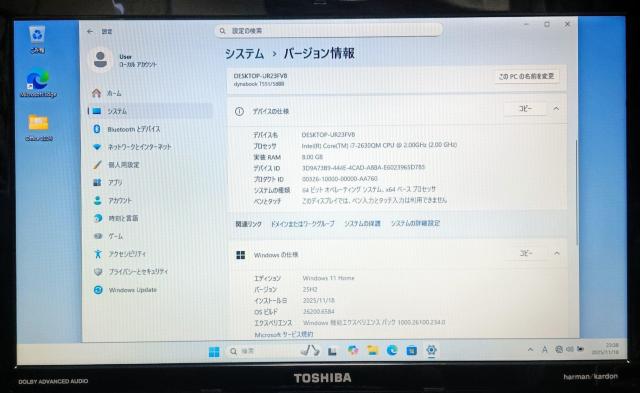Open Microsoft Edge from the taskbar
Screen dimensions: 640x393
click(392, 350)
